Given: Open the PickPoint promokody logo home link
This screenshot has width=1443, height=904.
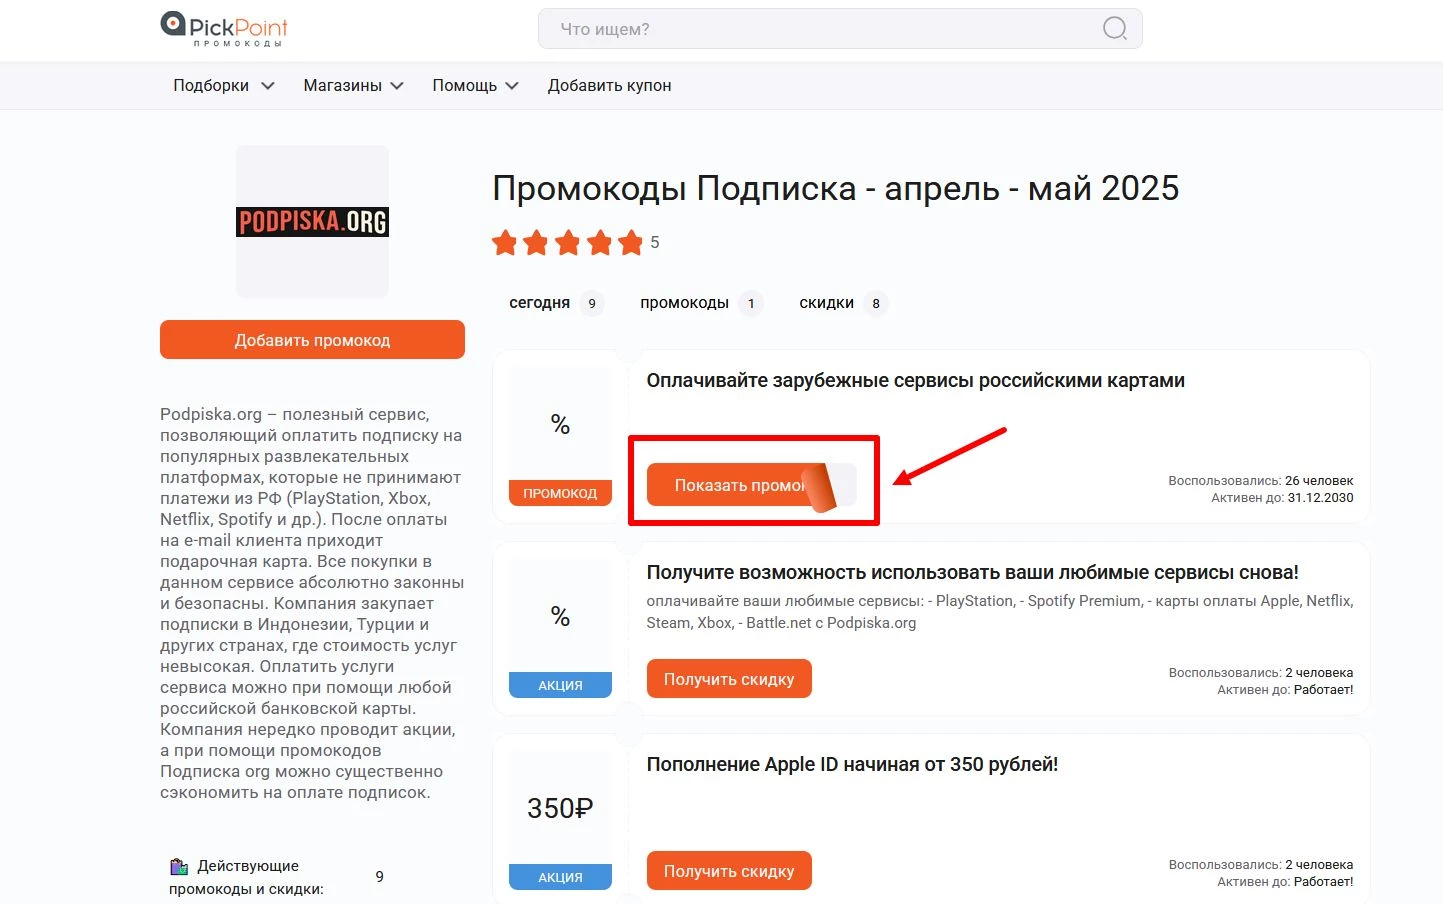Looking at the screenshot, I should pyautogui.click(x=224, y=29).
